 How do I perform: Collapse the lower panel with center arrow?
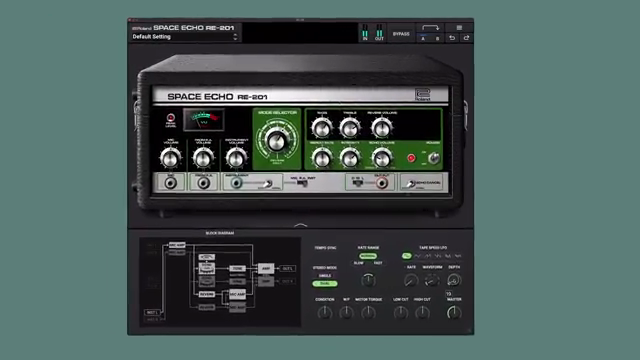point(300,225)
